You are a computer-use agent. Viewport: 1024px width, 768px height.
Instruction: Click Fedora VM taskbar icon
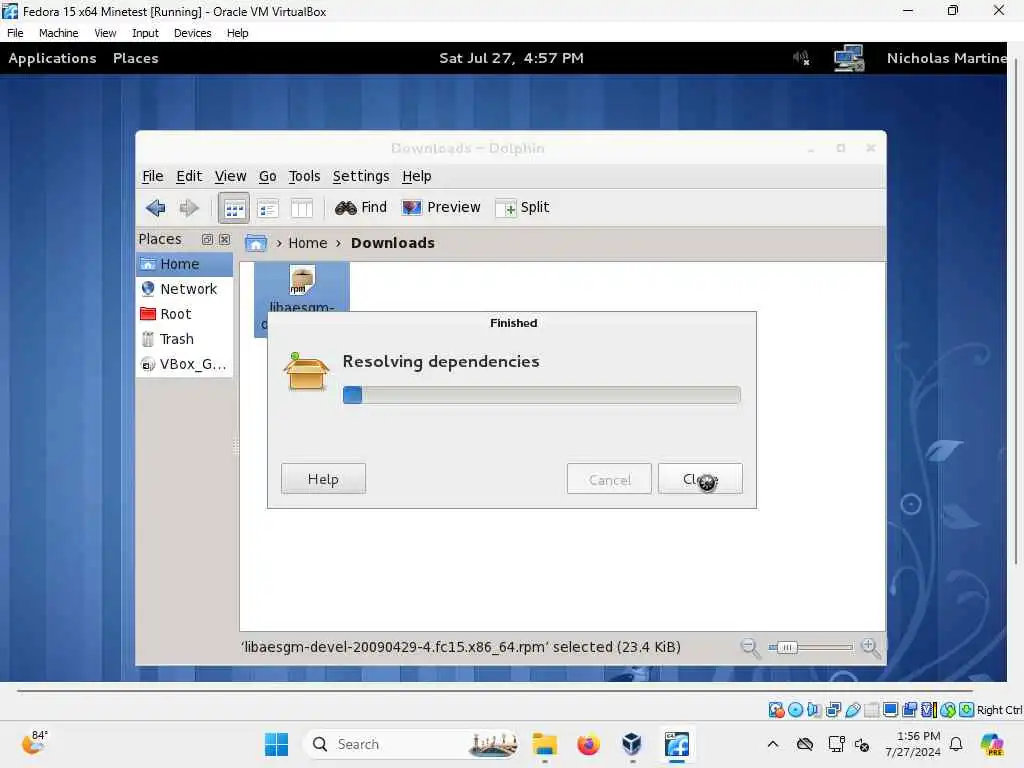[x=677, y=744]
